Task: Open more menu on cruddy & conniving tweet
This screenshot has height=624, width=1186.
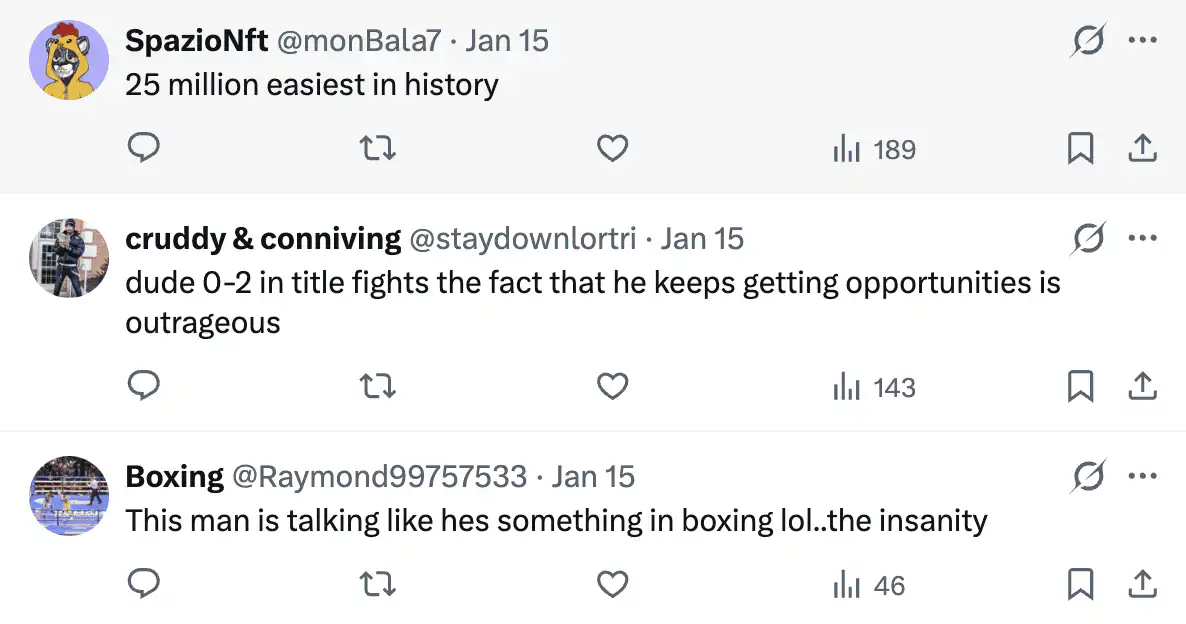Action: 1142,239
